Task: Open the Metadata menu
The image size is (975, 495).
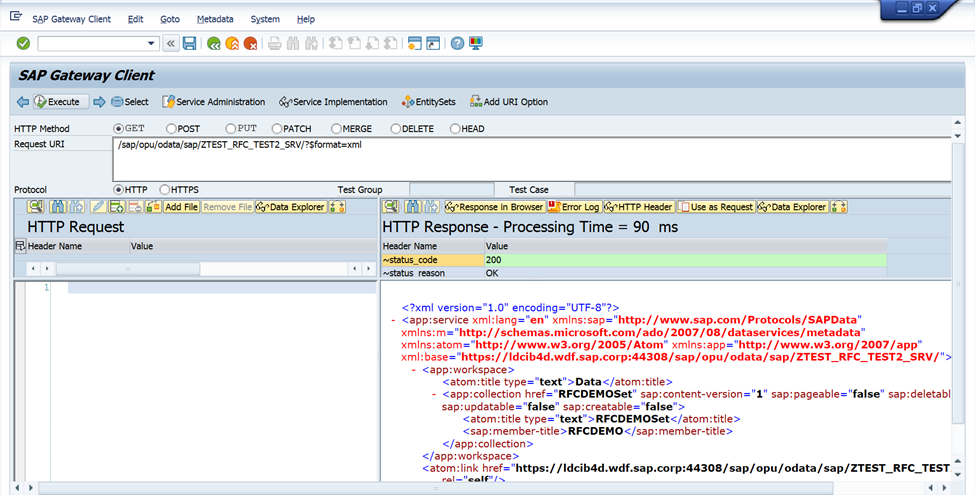Action: tap(215, 19)
